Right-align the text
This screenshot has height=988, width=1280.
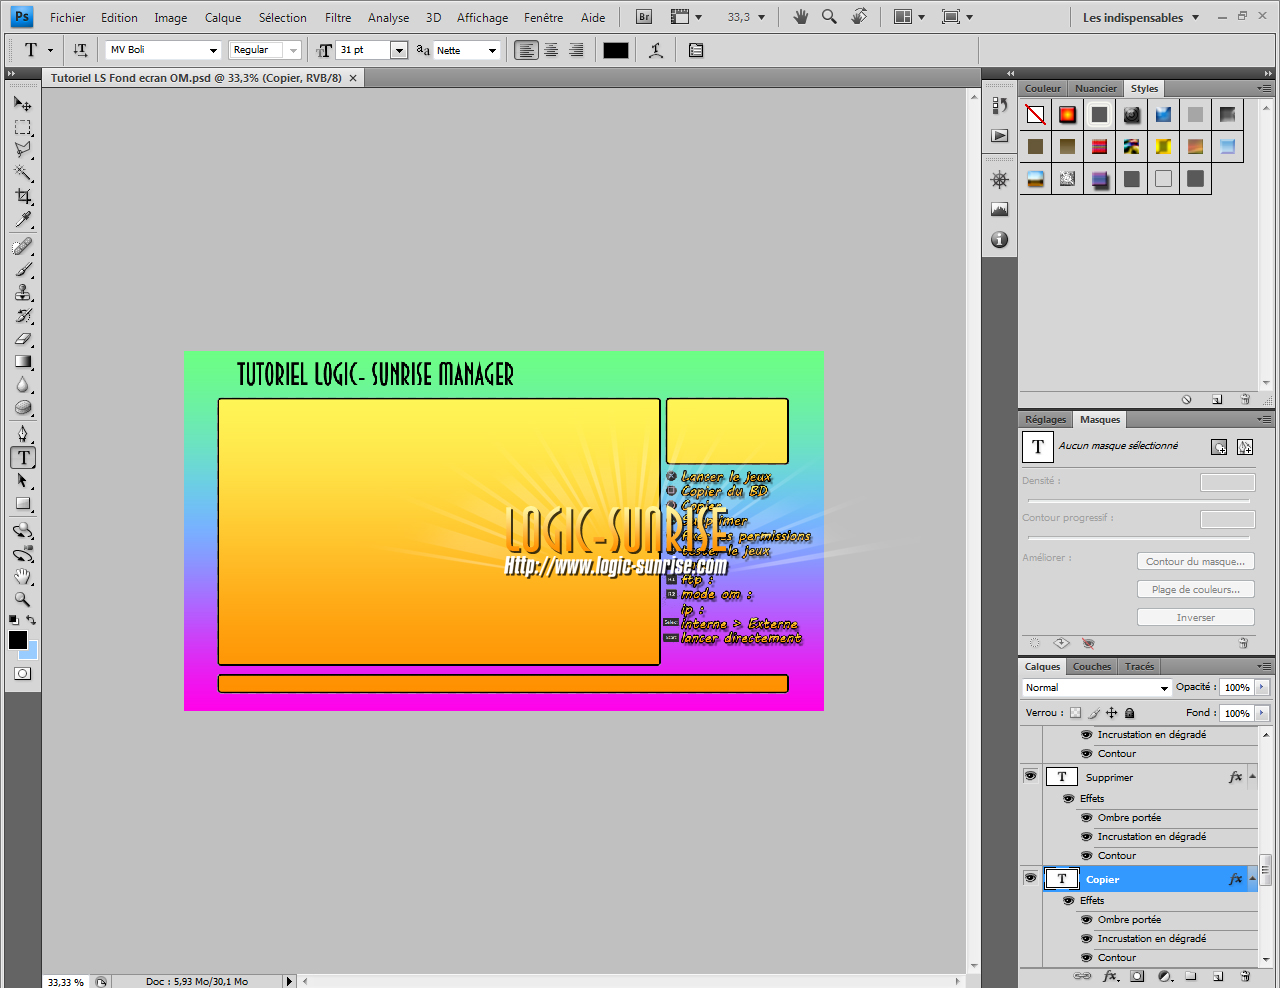click(576, 50)
